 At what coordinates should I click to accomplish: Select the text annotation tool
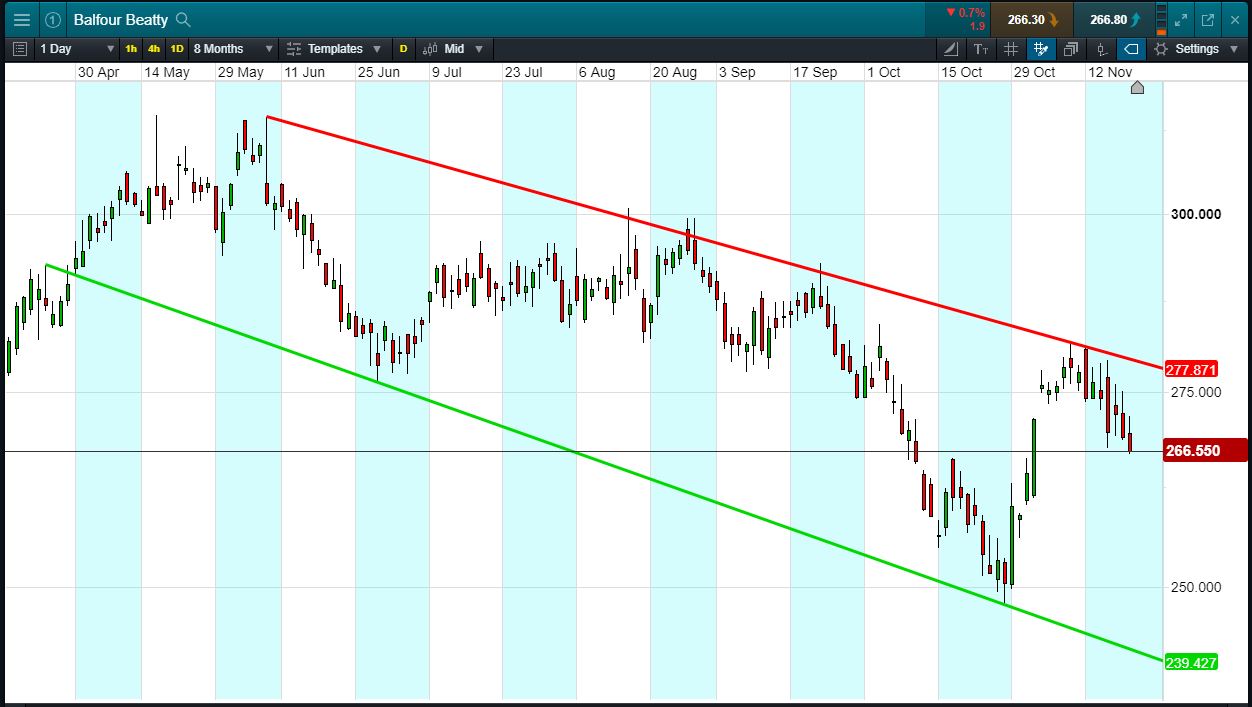(981, 48)
